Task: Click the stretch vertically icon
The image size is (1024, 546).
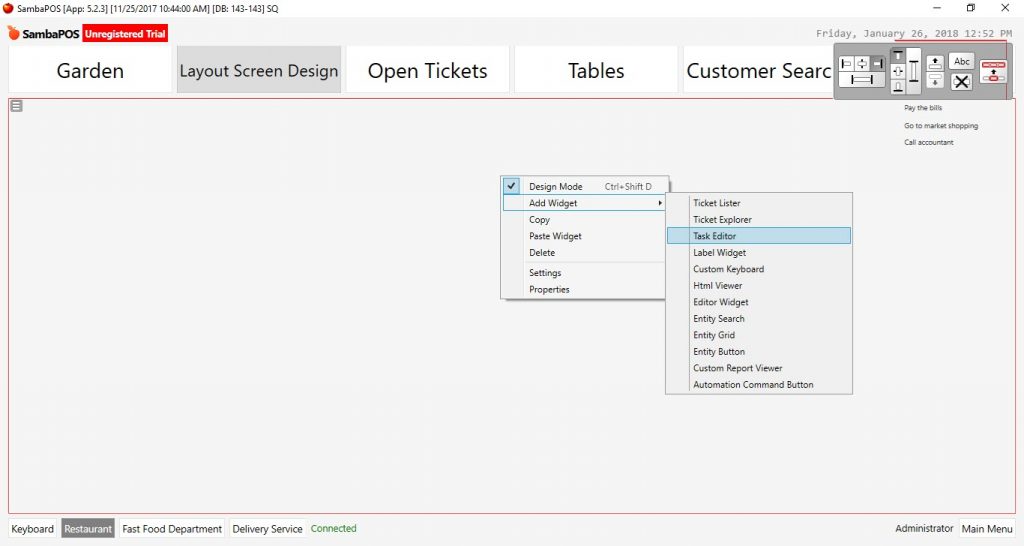Action: 914,71
